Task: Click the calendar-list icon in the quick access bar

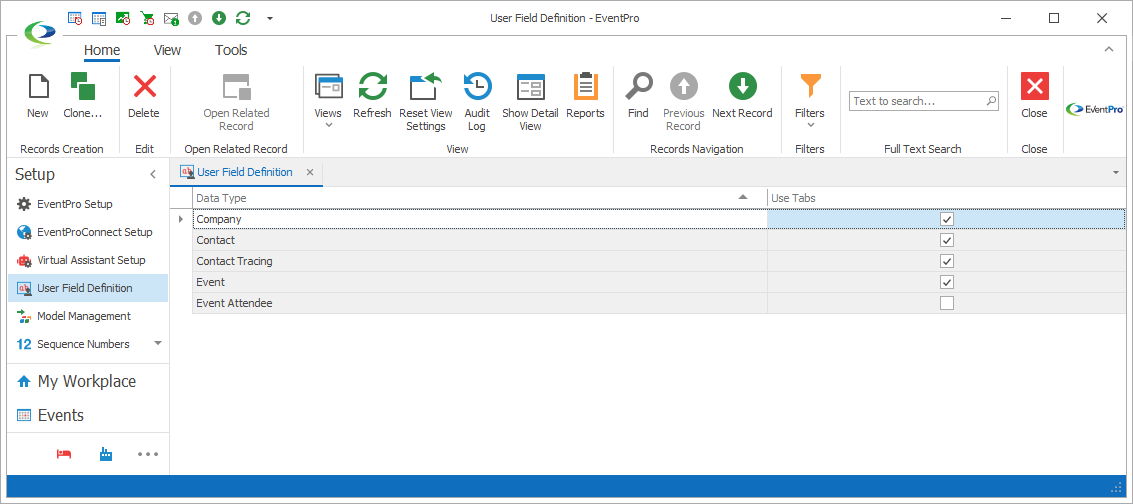Action: pos(99,19)
